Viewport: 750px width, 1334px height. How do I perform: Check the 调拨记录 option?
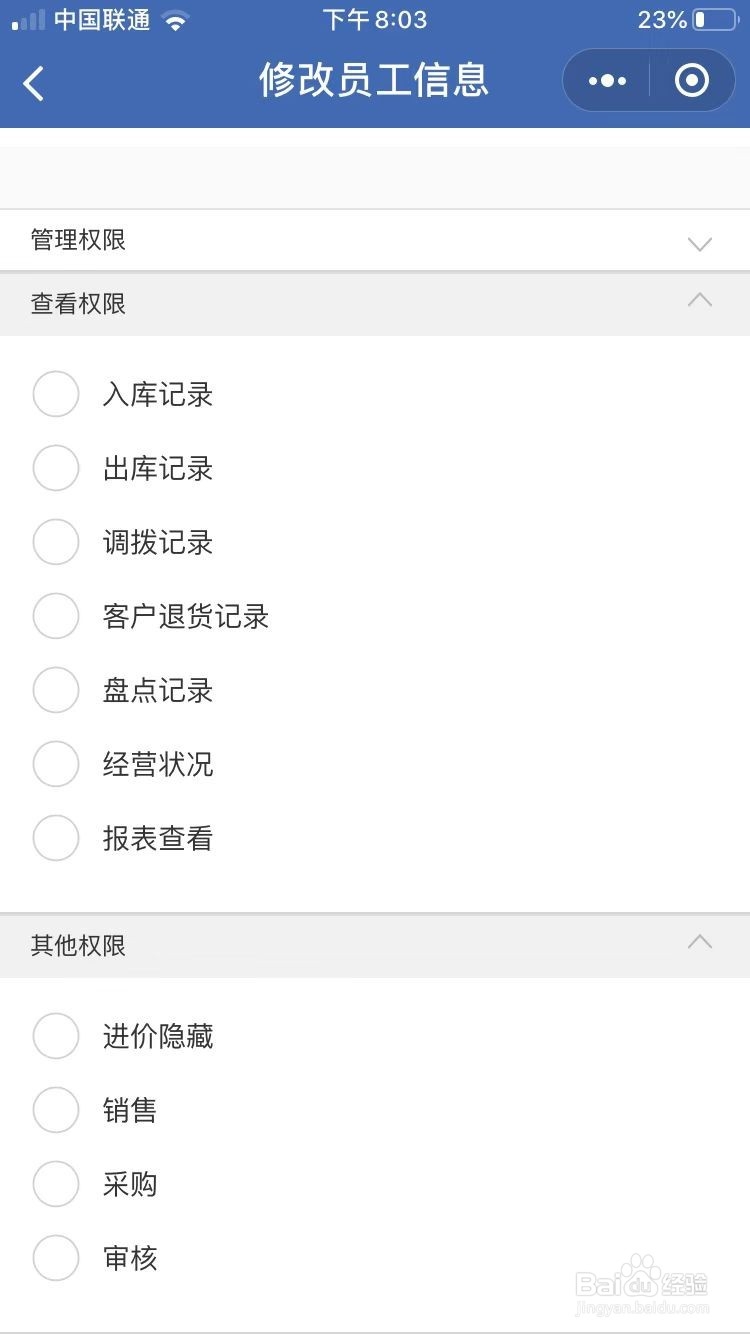coord(56,542)
